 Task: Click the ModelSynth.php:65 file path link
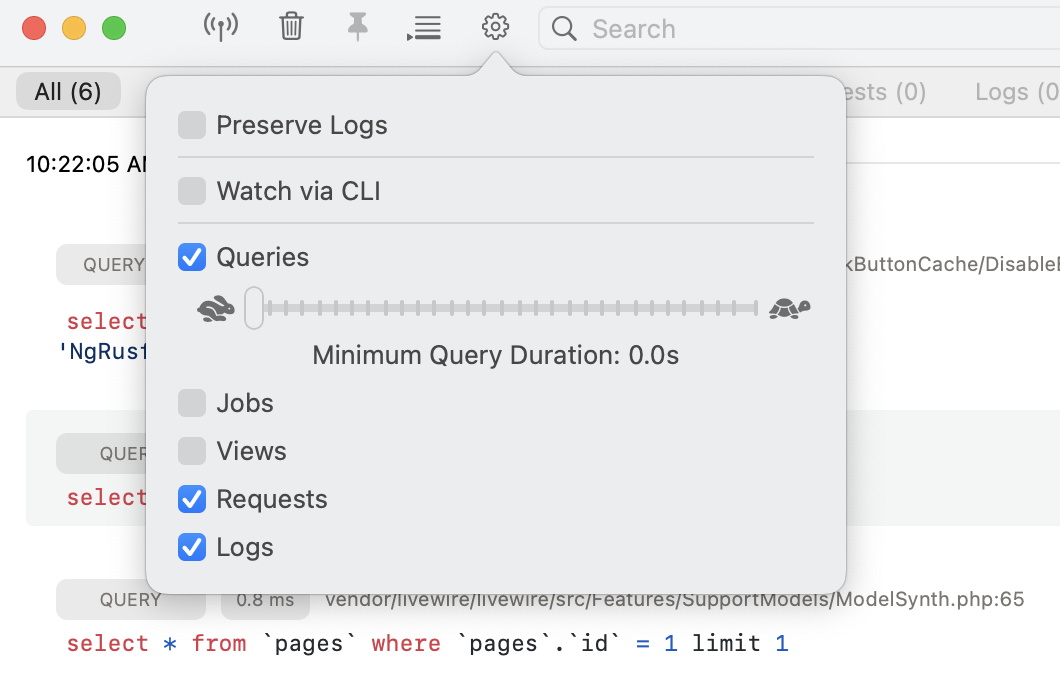coord(675,600)
